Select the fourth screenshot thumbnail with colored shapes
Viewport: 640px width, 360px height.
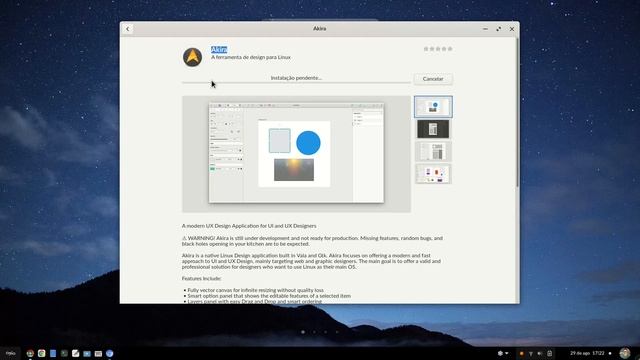[x=433, y=174]
